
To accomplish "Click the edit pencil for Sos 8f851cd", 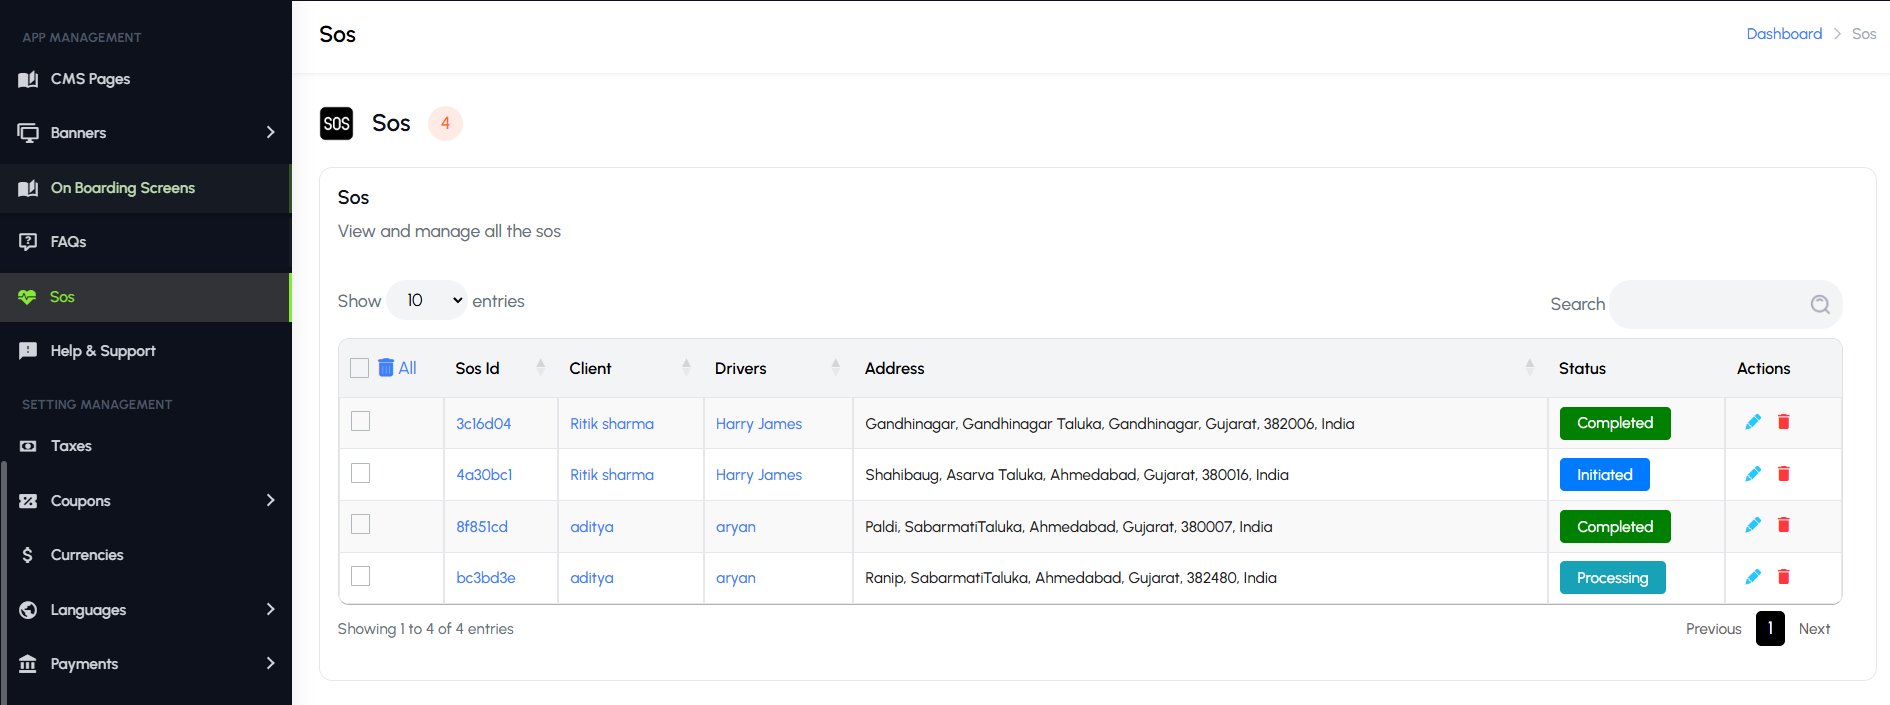I will click(1752, 525).
